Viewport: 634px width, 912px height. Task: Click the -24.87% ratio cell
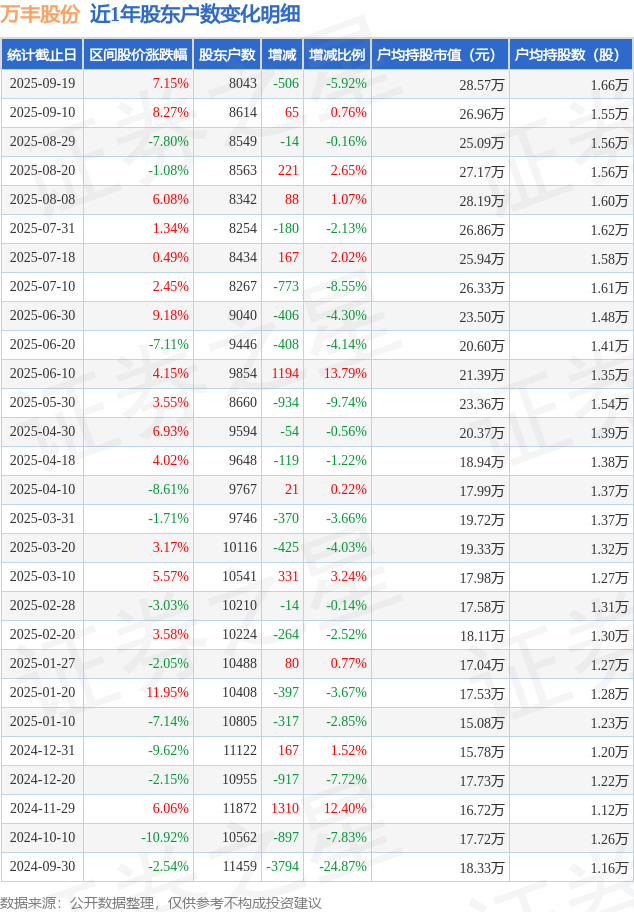click(x=342, y=867)
